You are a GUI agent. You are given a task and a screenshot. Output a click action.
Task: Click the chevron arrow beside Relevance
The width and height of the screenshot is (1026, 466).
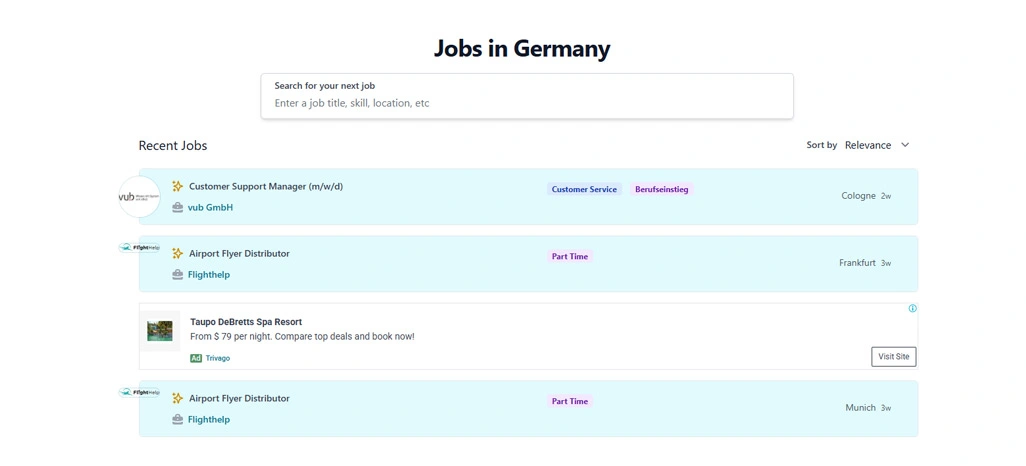(905, 145)
